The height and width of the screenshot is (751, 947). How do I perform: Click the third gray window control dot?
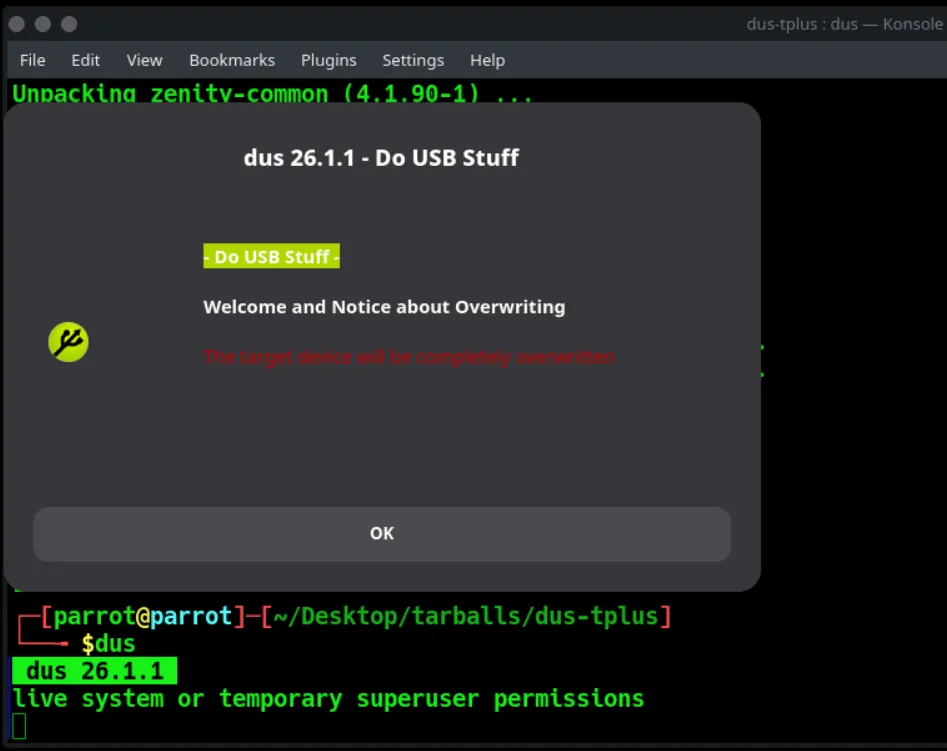69,24
